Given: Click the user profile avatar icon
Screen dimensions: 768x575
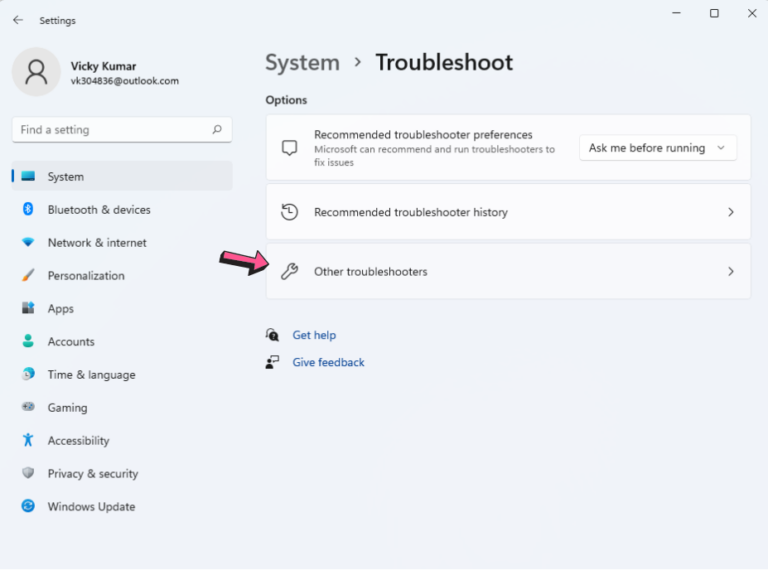Looking at the screenshot, I should coord(37,72).
